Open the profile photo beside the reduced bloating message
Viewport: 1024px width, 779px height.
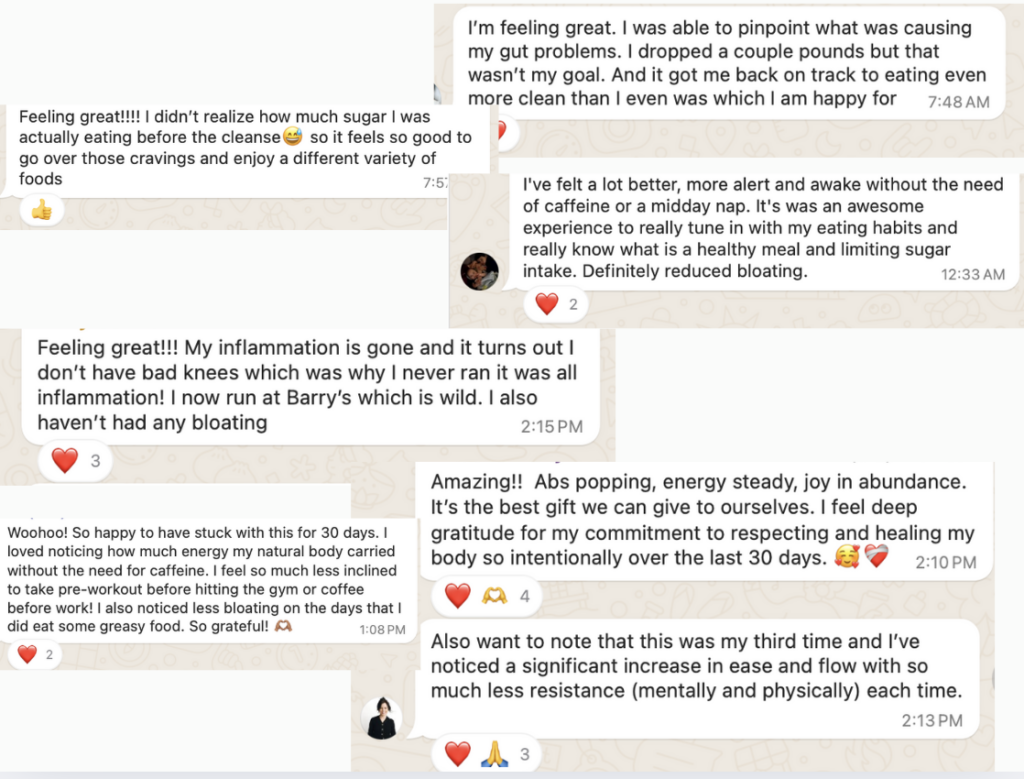tap(479, 271)
